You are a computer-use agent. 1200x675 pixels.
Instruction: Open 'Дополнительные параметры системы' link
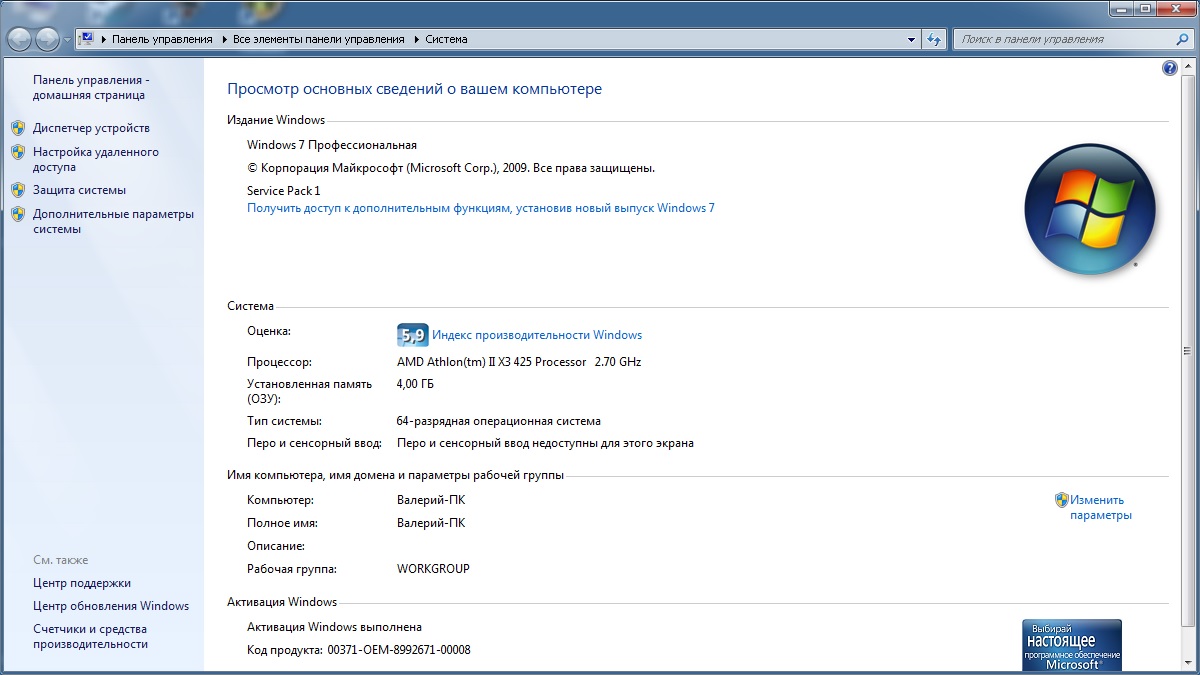click(x=113, y=221)
